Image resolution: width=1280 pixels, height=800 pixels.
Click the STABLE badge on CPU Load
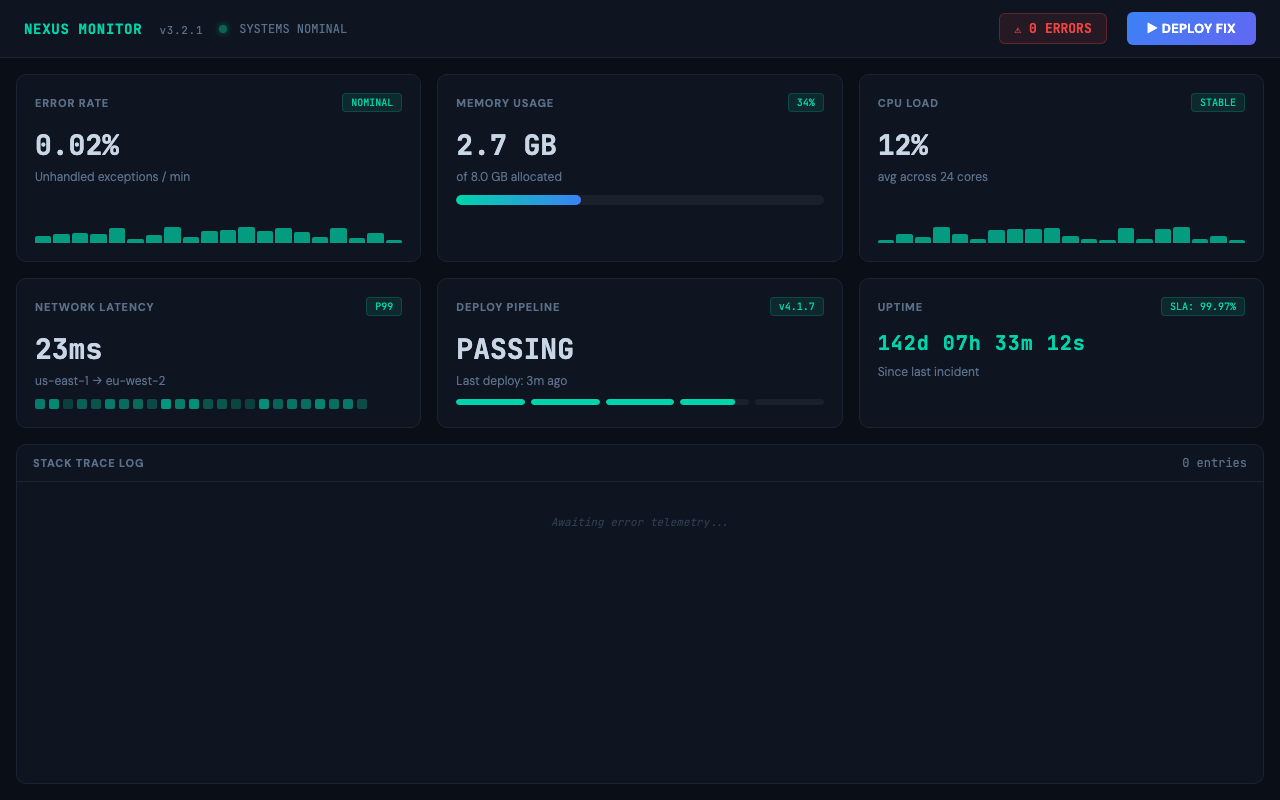(x=1217, y=102)
